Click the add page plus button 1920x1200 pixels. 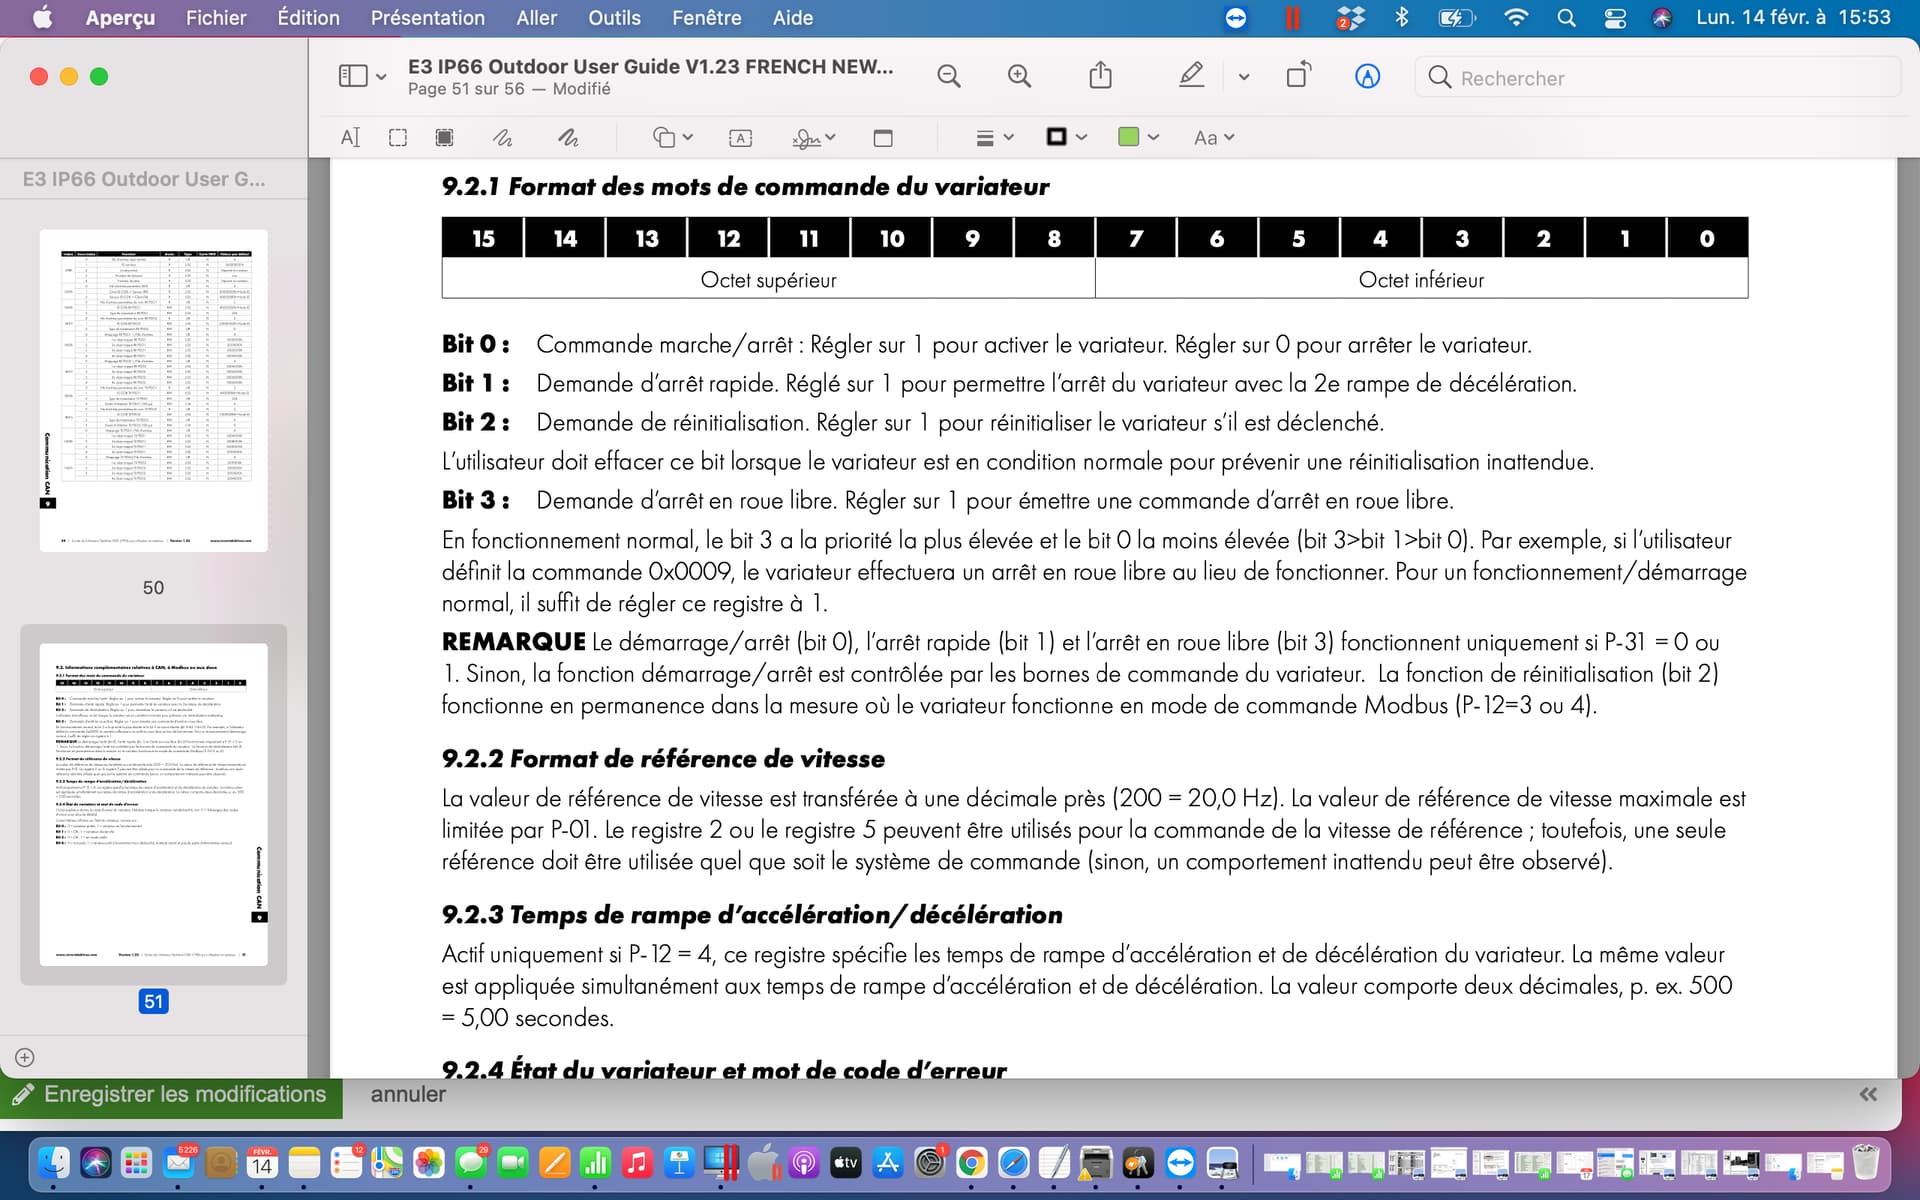pos(25,1057)
